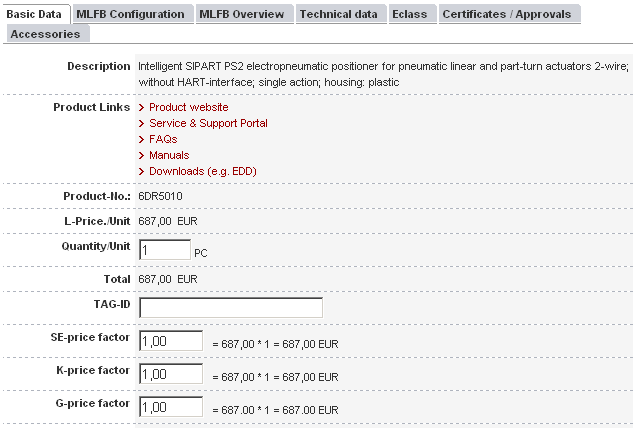Open the Manuals link
Viewport: 633px width, 428px height.
[169, 155]
